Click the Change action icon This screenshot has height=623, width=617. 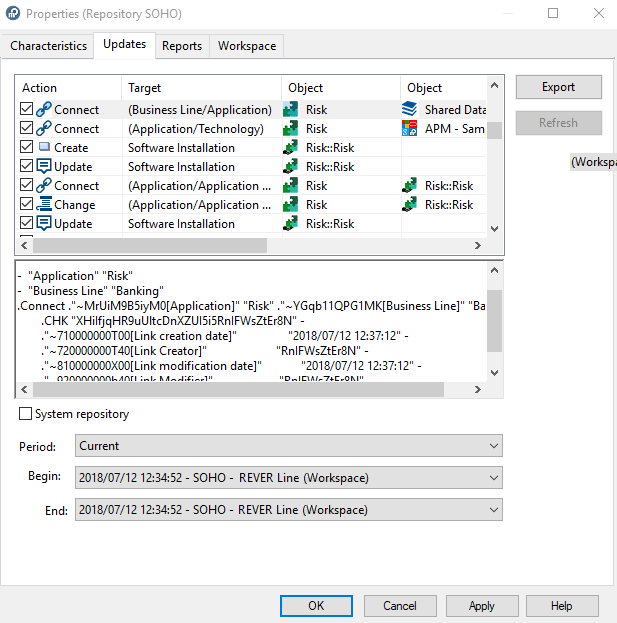point(44,205)
